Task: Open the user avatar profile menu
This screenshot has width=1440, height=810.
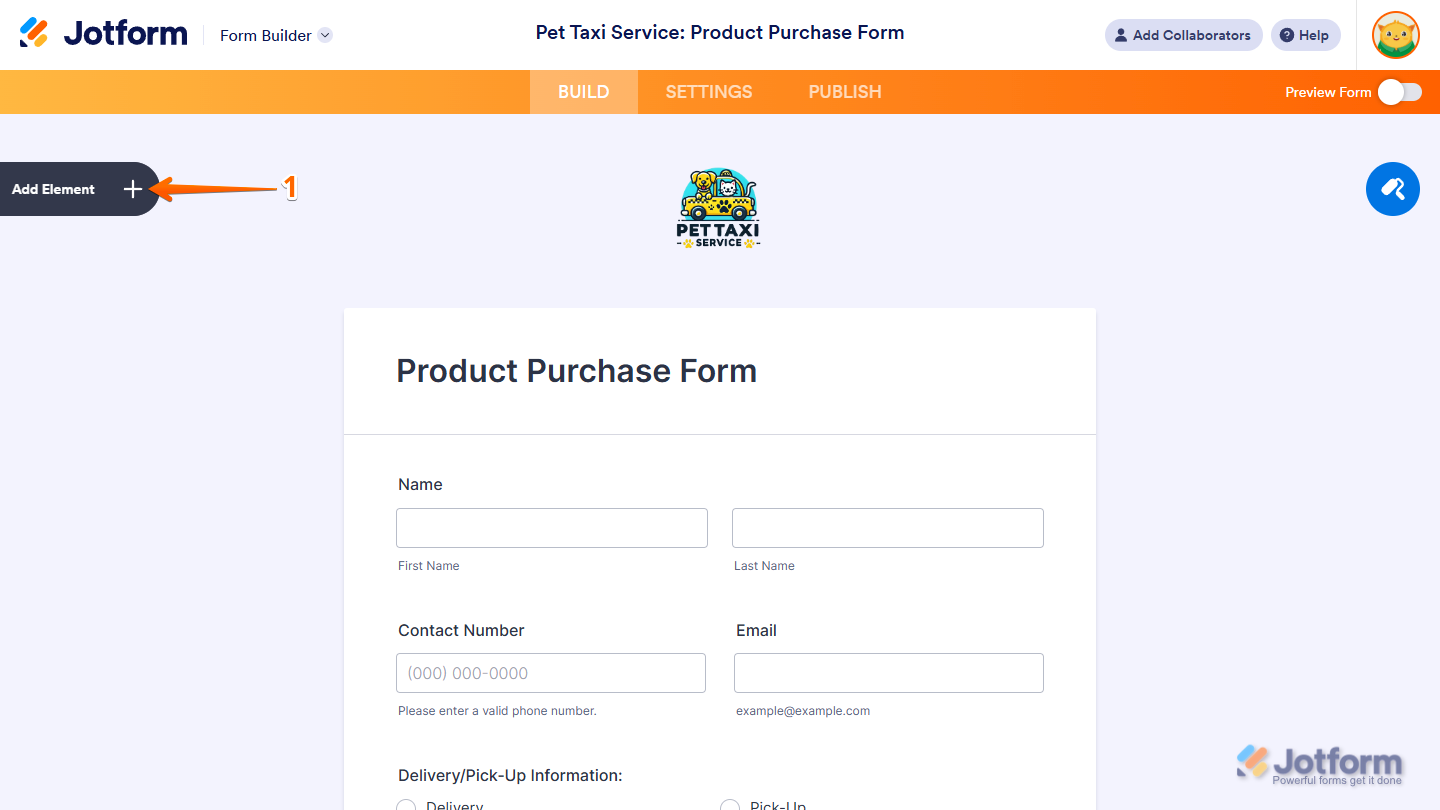Action: point(1395,35)
